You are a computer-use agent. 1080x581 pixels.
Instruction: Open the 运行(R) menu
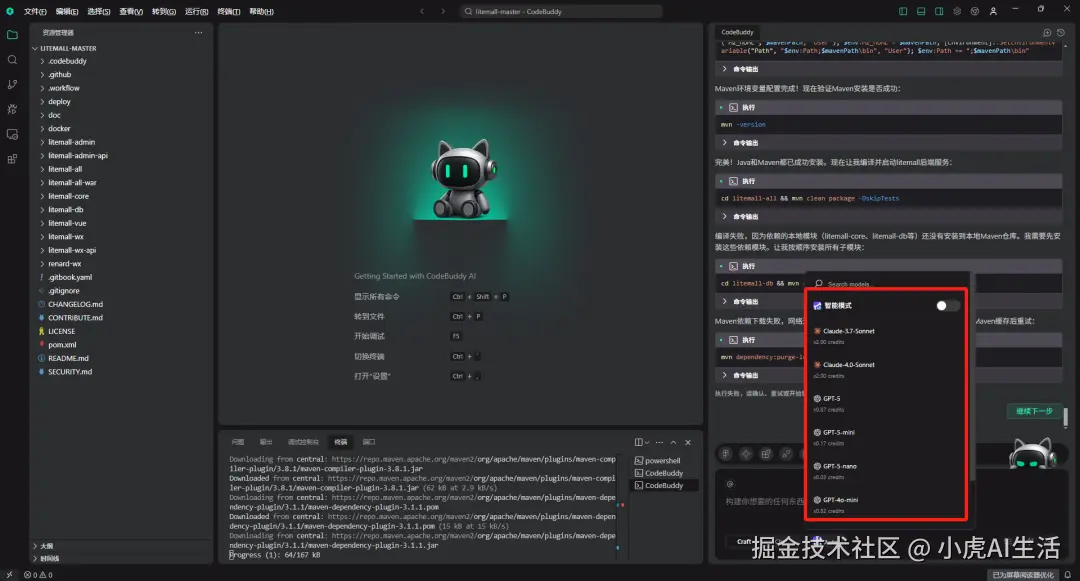pos(196,12)
